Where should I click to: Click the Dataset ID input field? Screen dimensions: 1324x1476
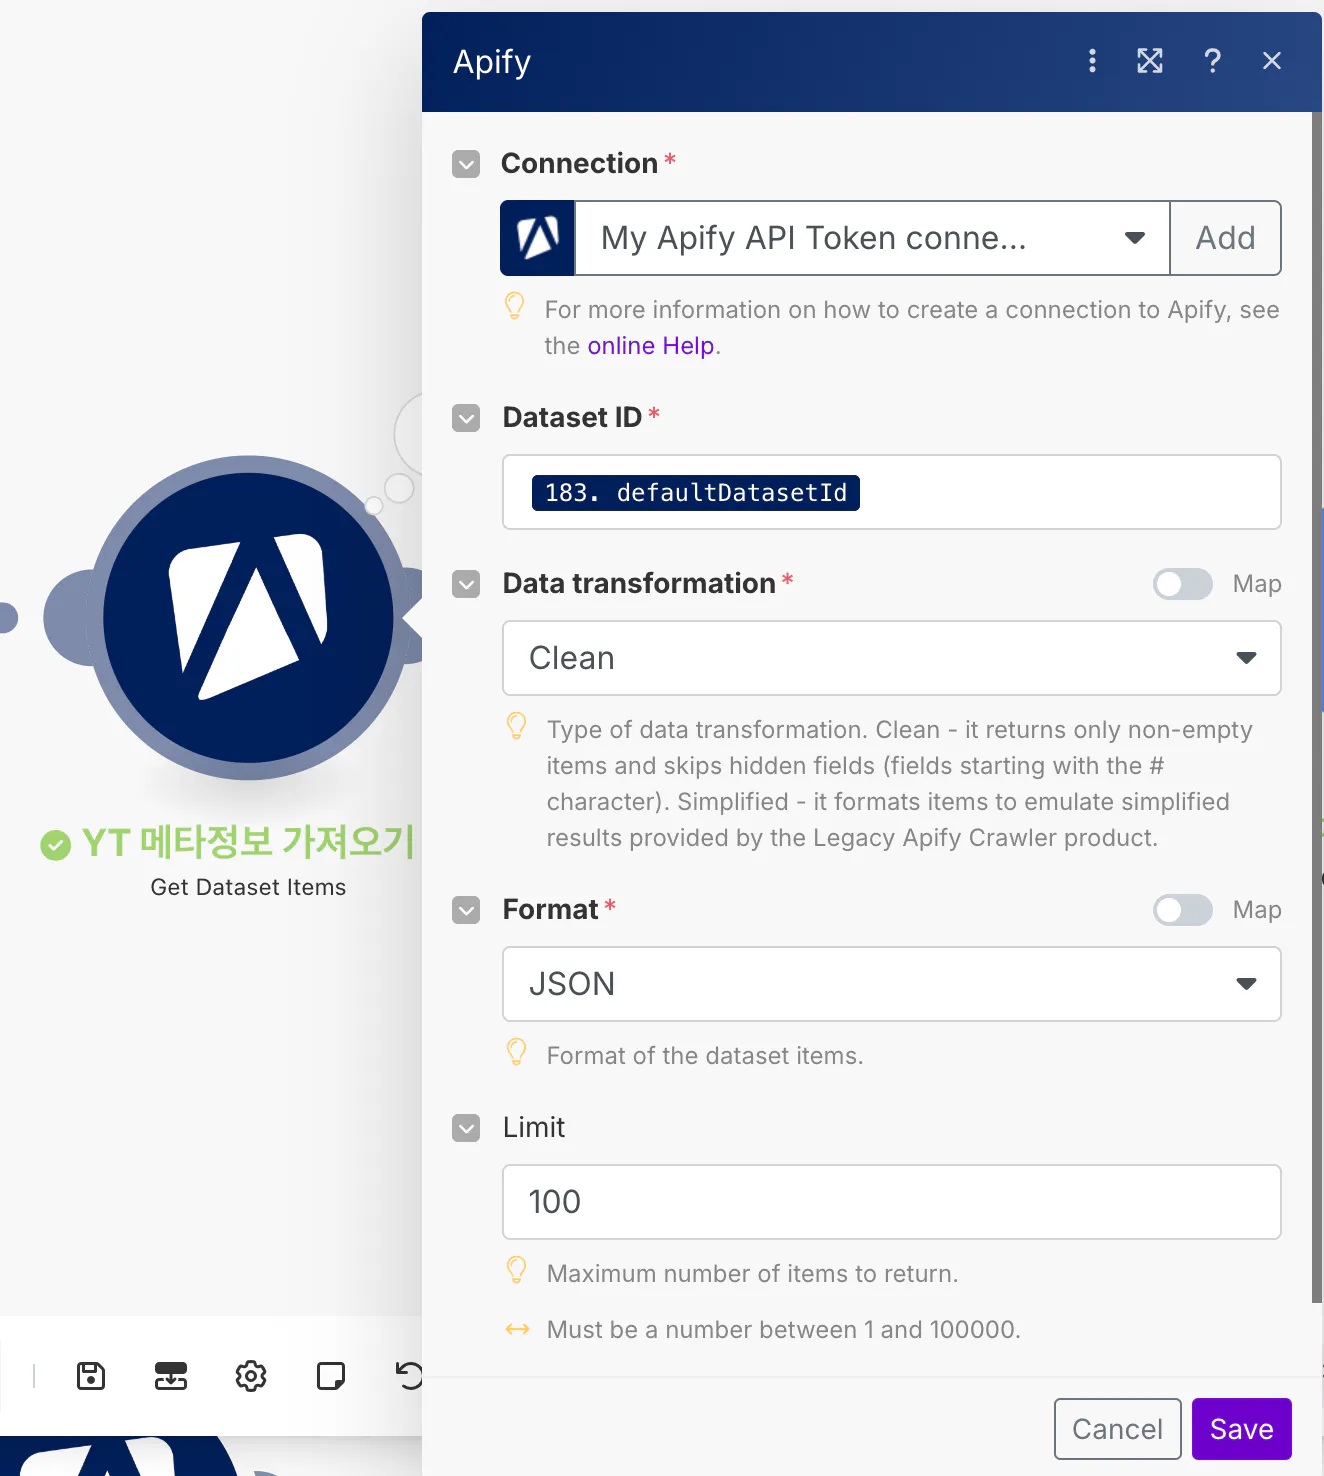892,492
